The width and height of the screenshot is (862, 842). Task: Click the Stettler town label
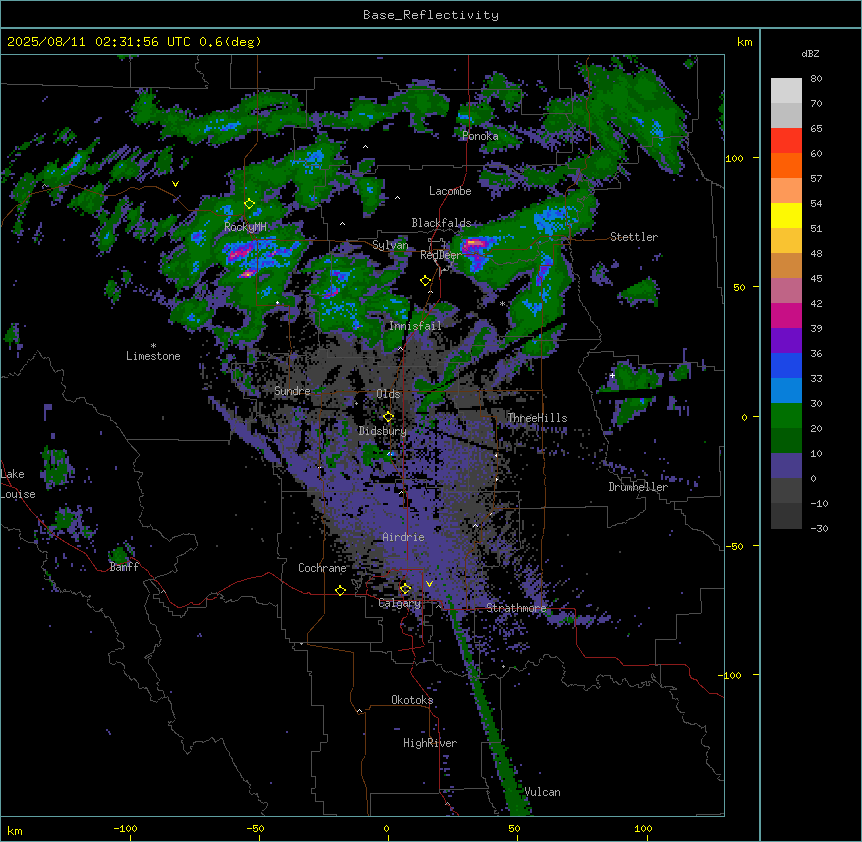coord(634,237)
